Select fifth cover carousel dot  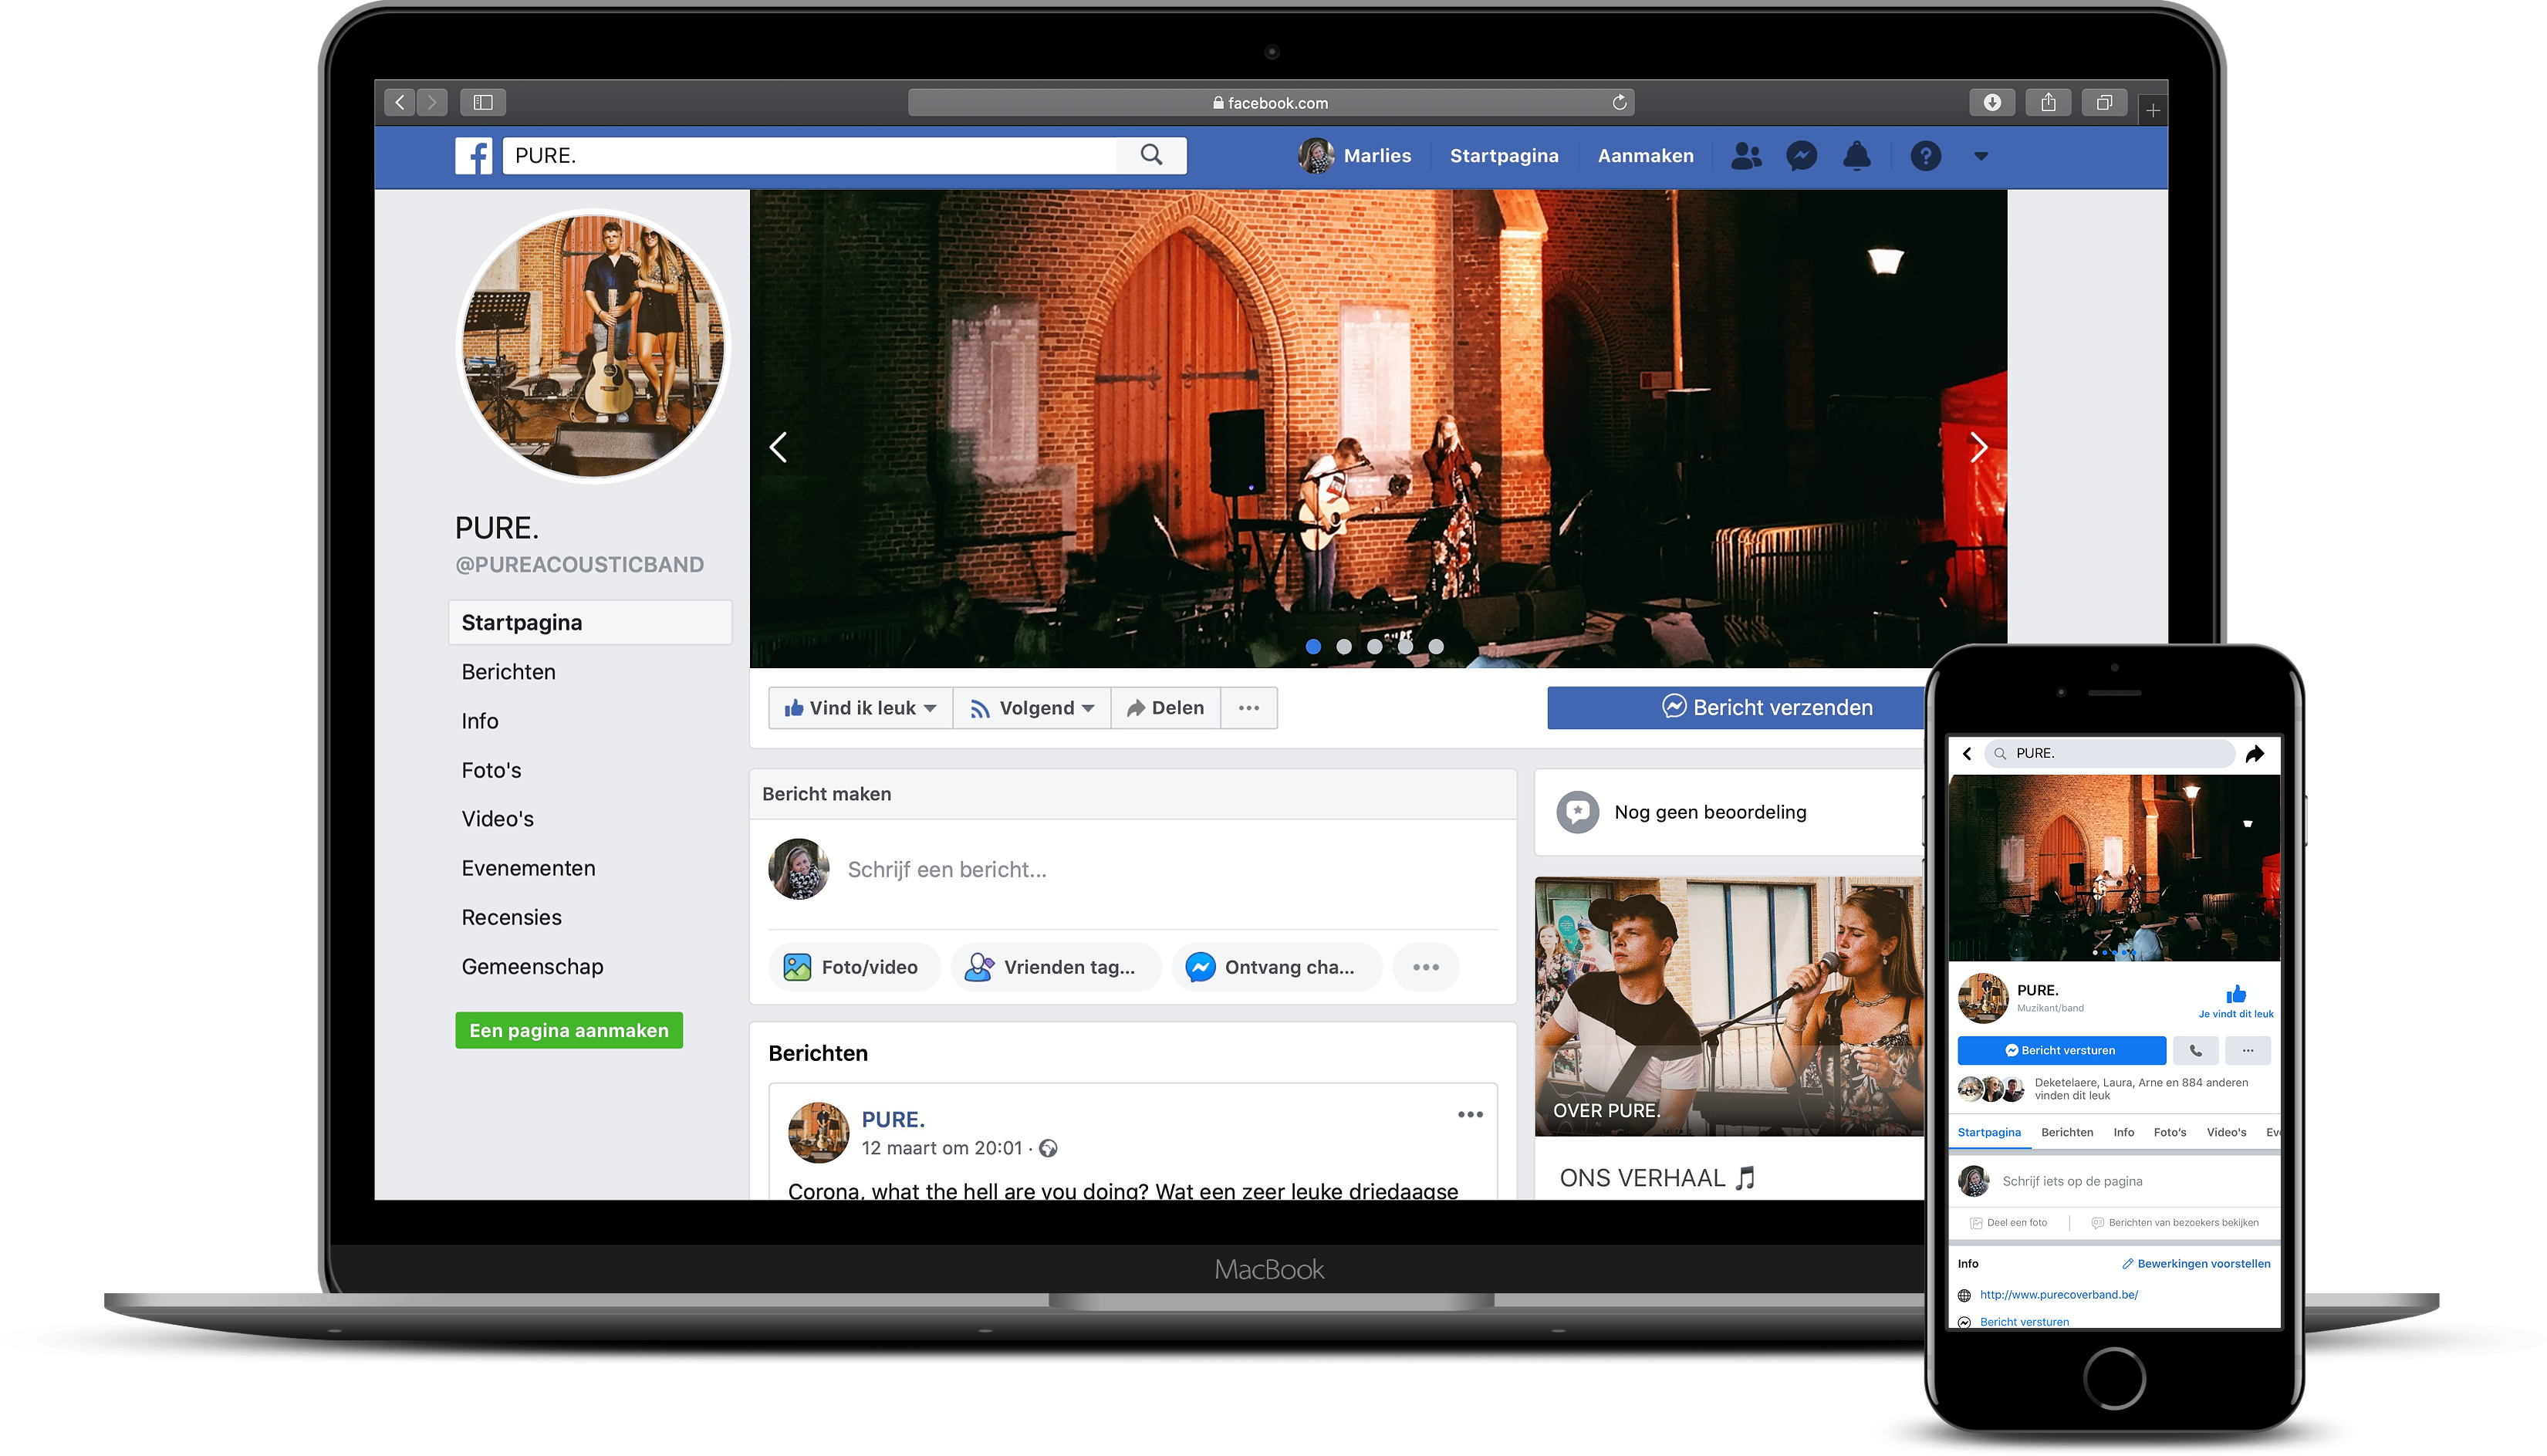[1436, 647]
